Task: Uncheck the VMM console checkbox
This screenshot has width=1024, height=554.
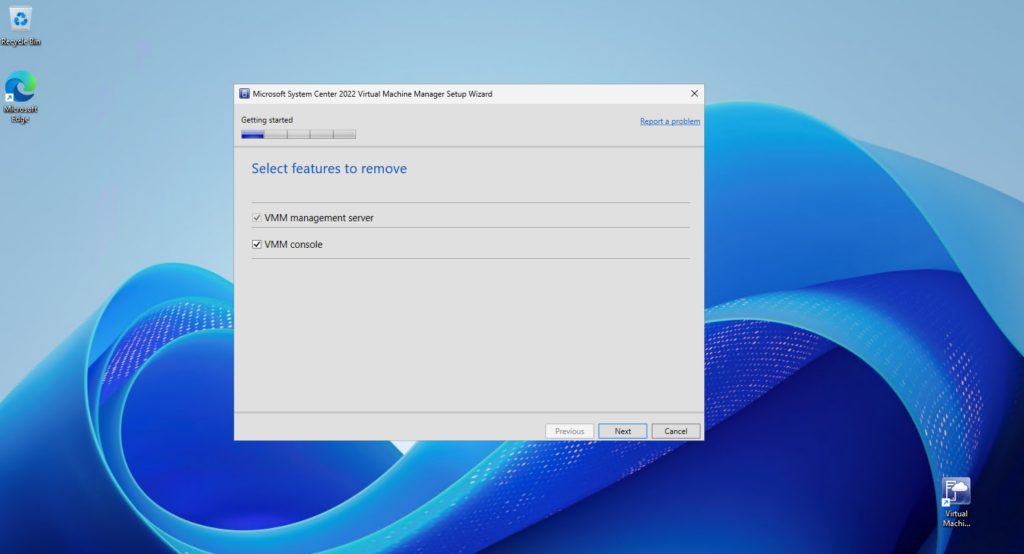Action: click(x=257, y=244)
